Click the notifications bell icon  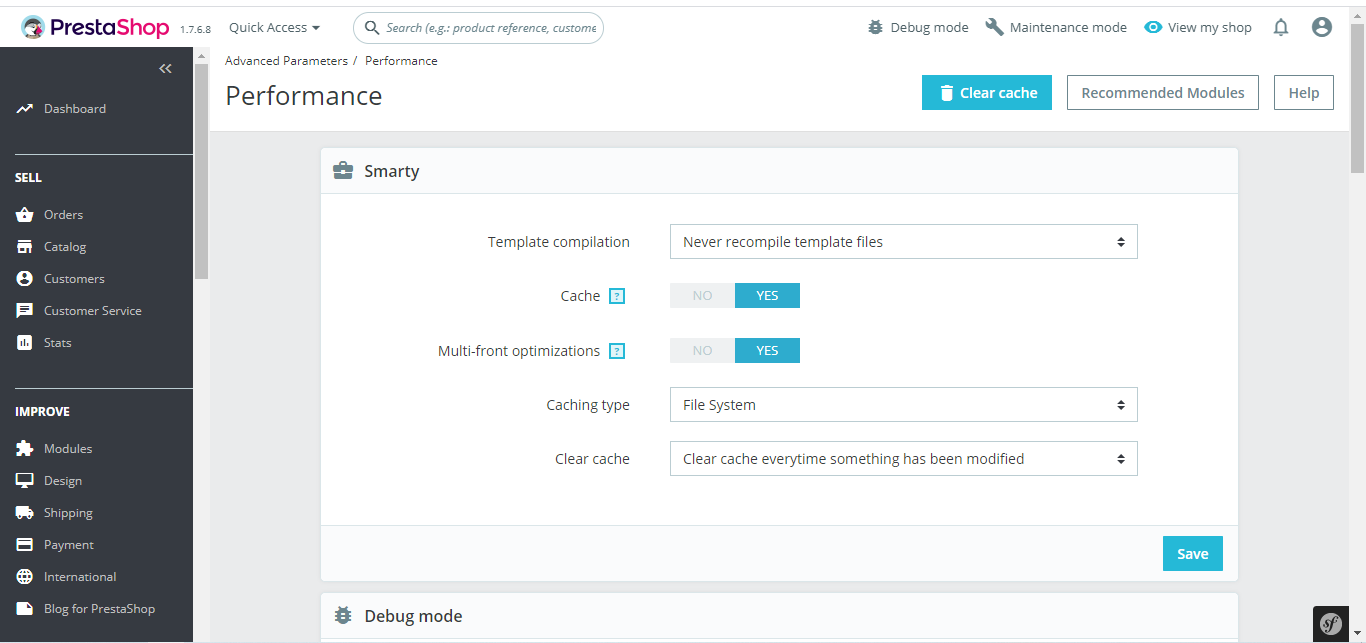(x=1281, y=28)
